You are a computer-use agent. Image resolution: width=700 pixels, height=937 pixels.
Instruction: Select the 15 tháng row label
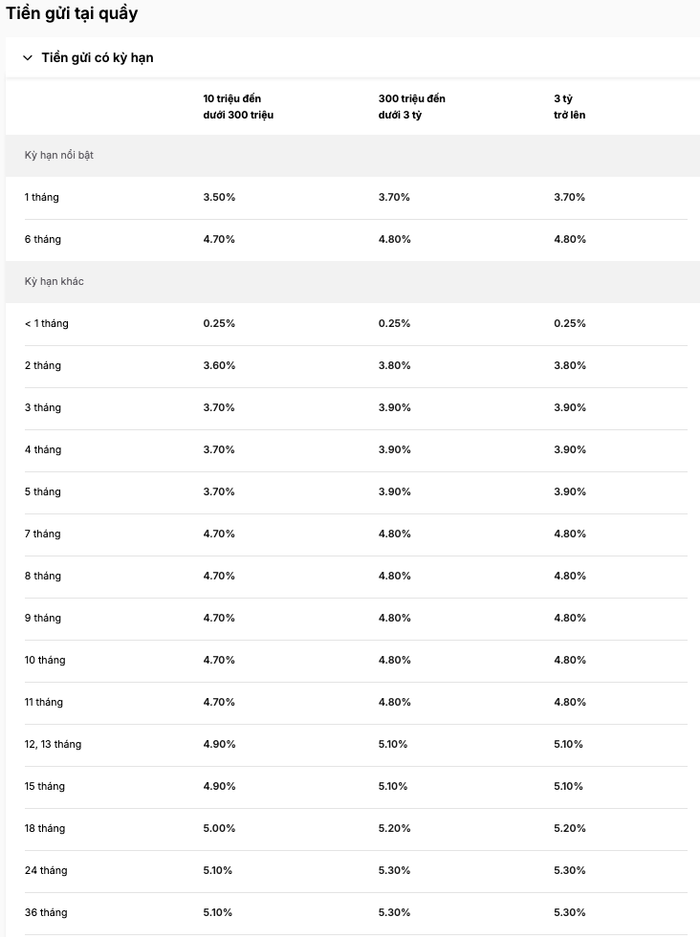tap(44, 786)
